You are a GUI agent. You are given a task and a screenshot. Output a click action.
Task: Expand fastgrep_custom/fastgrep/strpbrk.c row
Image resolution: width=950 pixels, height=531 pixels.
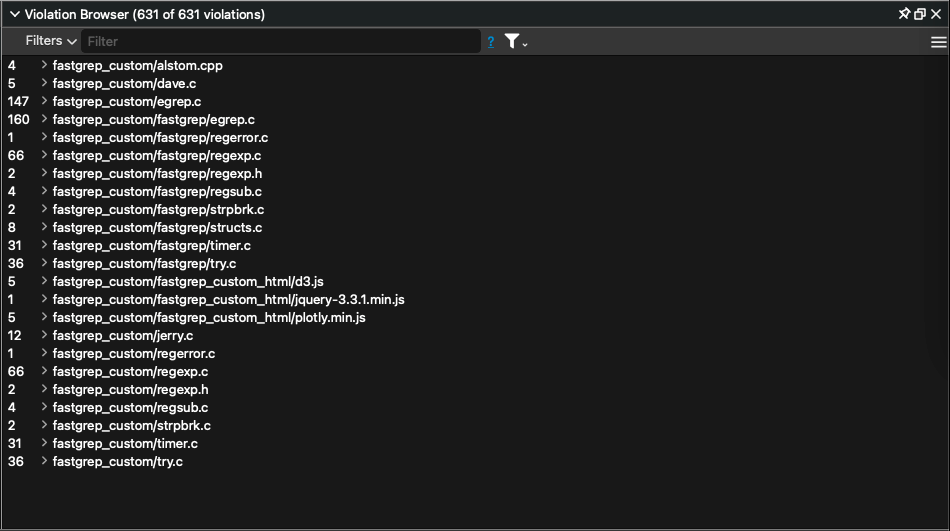click(x=44, y=209)
